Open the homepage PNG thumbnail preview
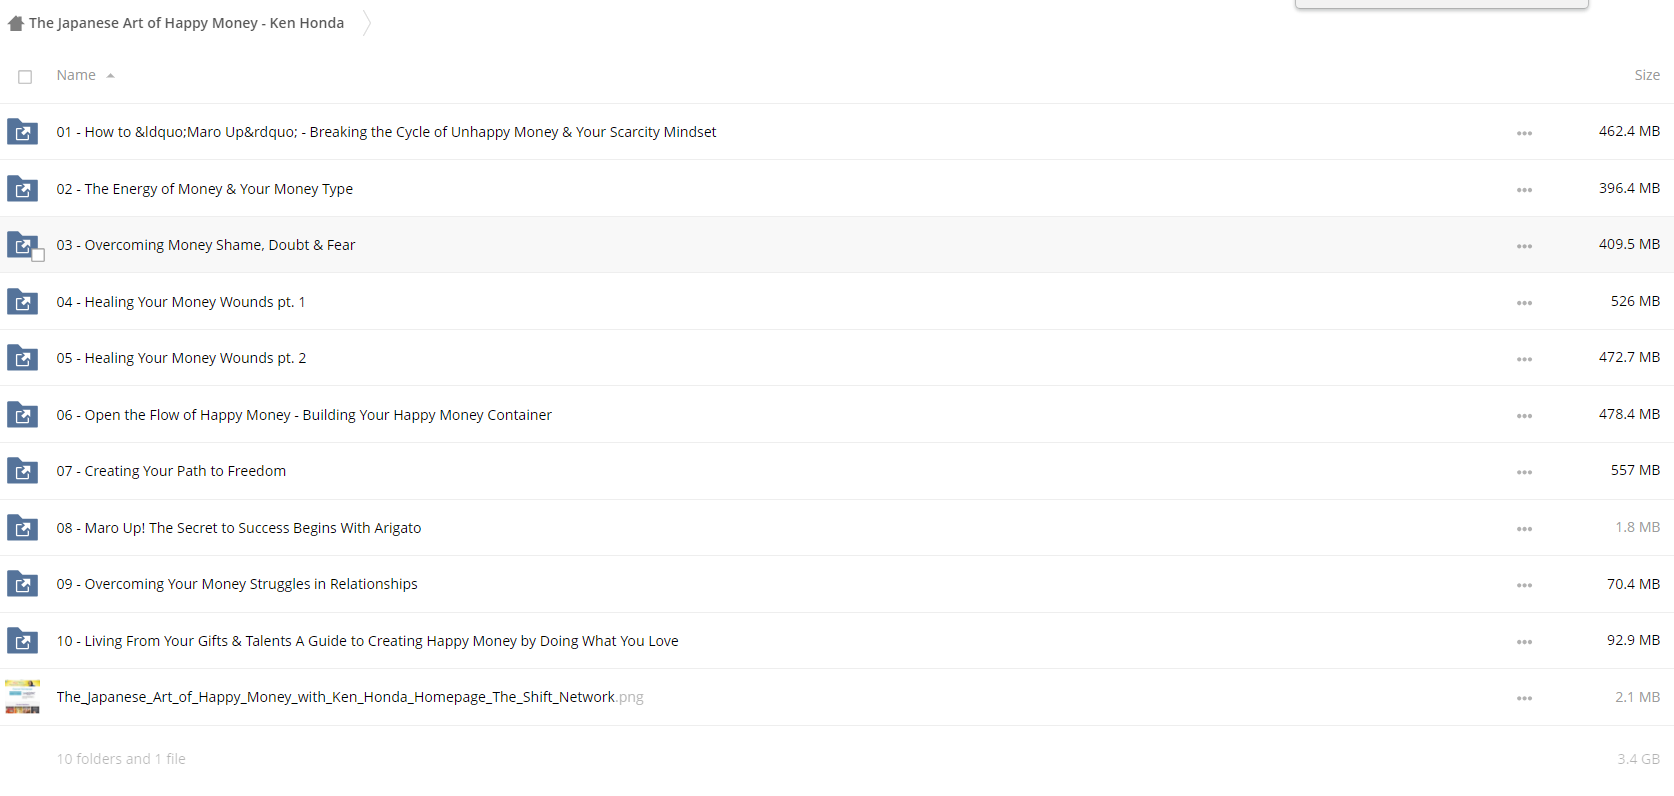Image resolution: width=1674 pixels, height=796 pixels. click(x=22, y=697)
